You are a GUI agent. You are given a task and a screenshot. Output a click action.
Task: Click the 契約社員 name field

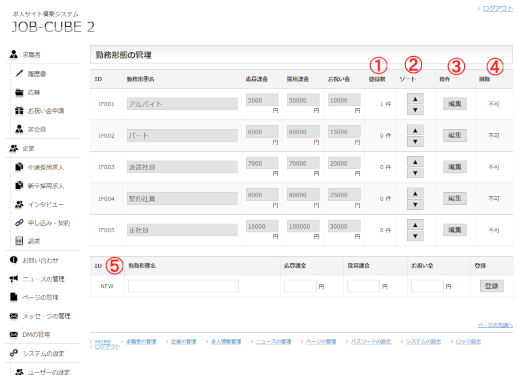pyautogui.click(x=182, y=198)
